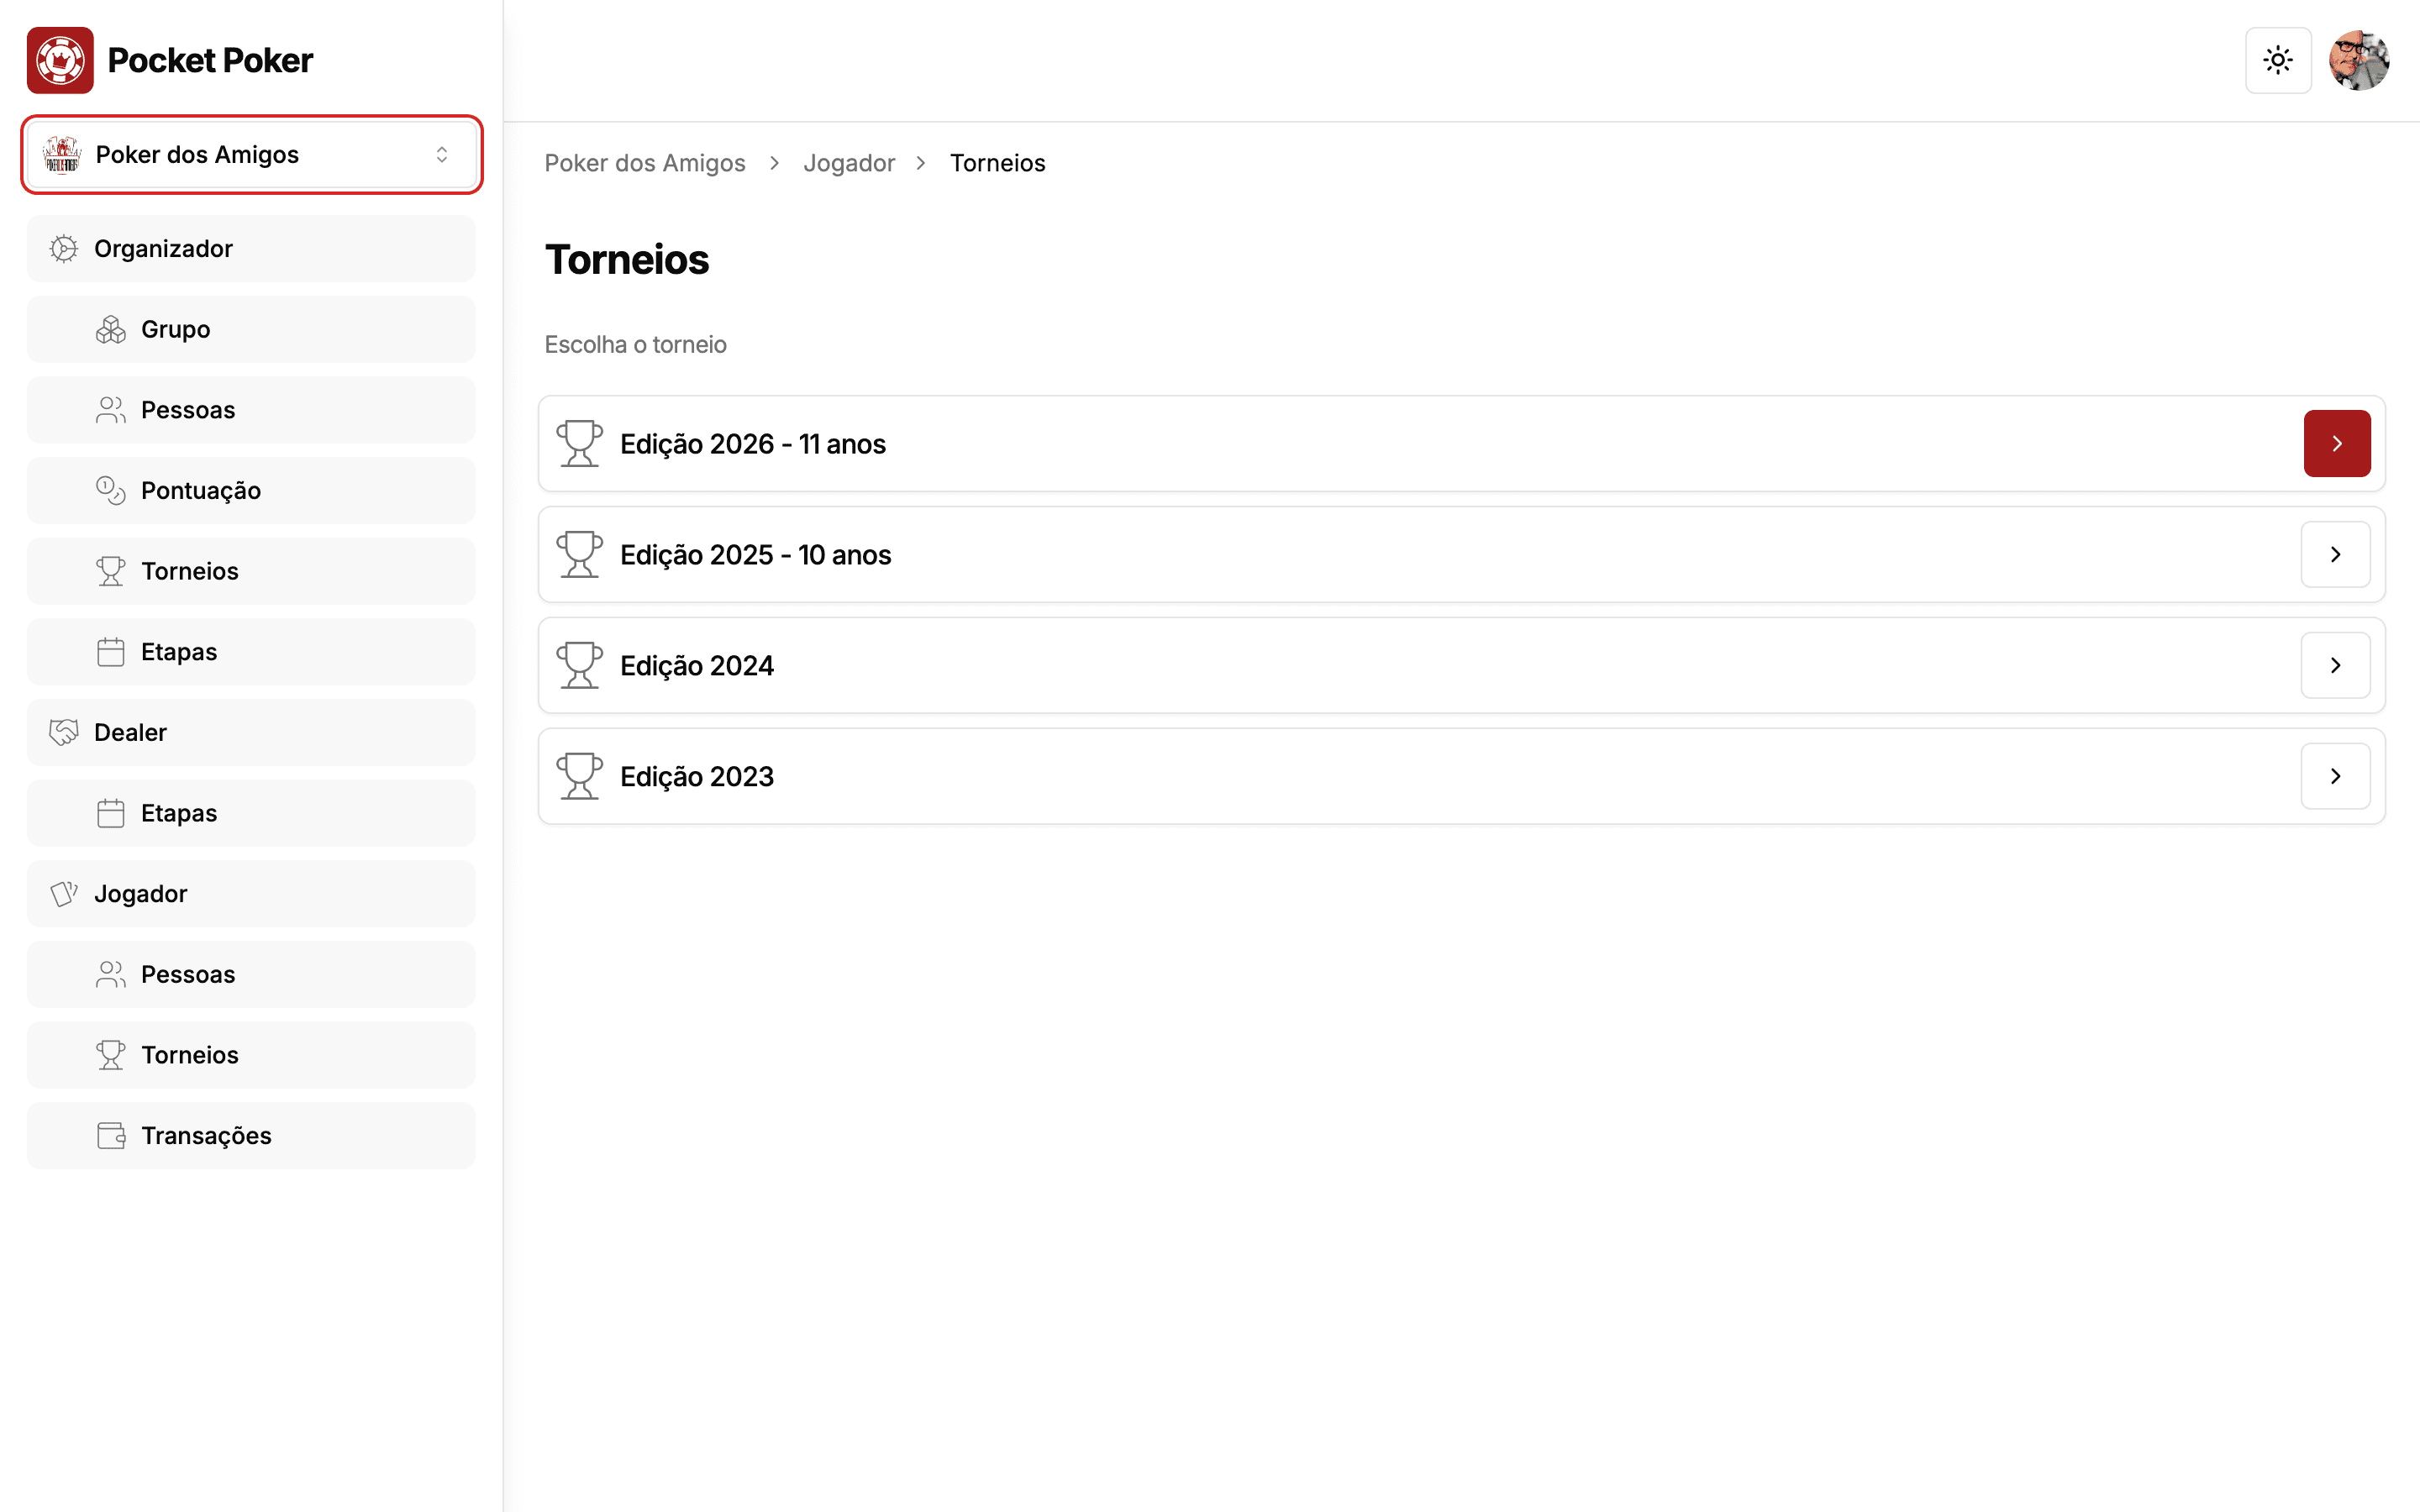The width and height of the screenshot is (2420, 1512).
Task: Open Pessoas under Jogador
Action: (251, 974)
